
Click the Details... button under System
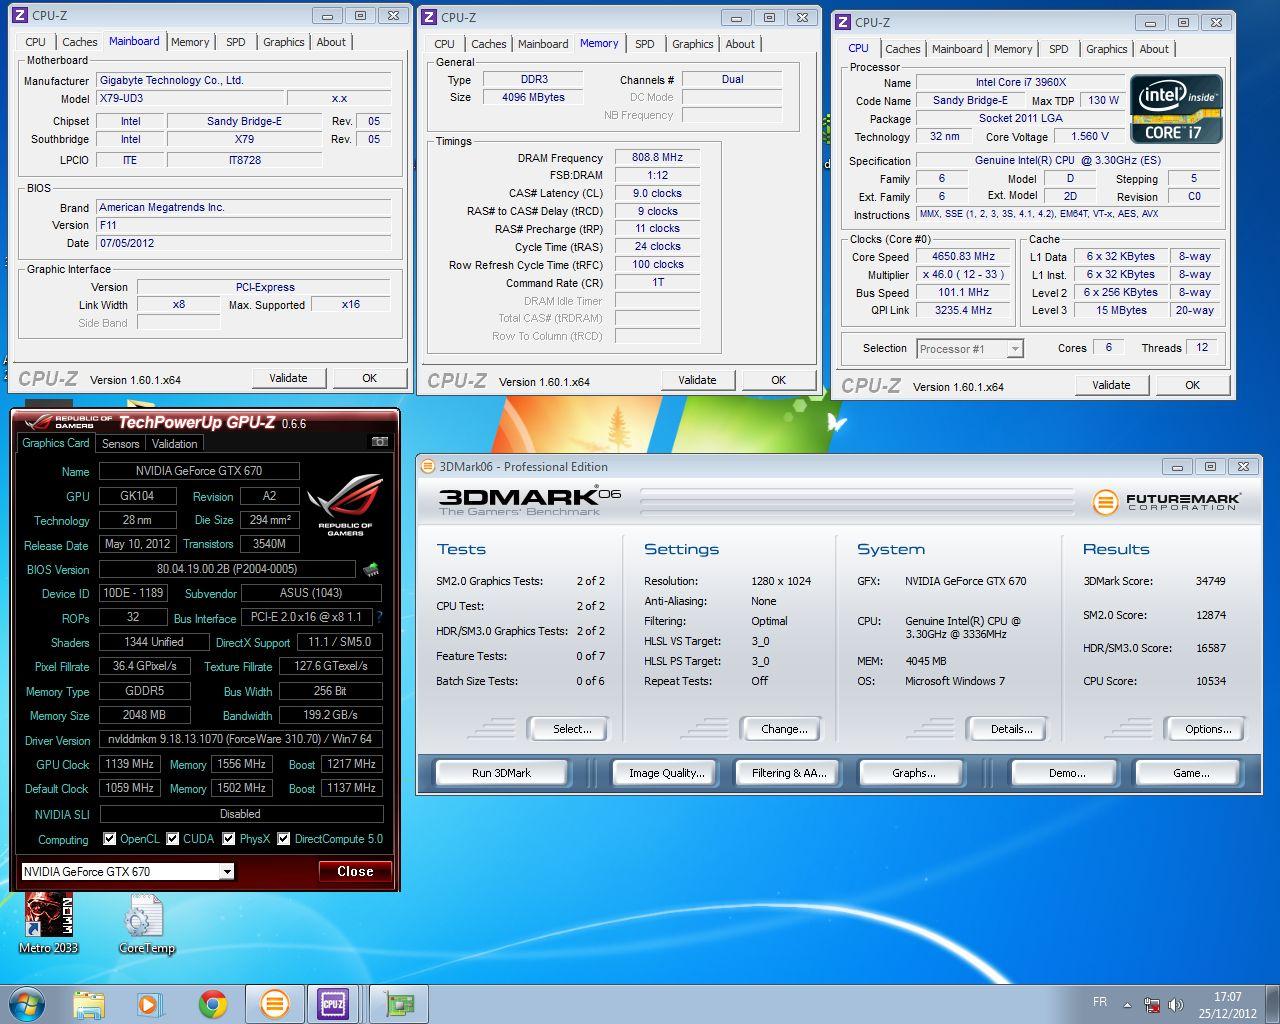pos(1011,729)
